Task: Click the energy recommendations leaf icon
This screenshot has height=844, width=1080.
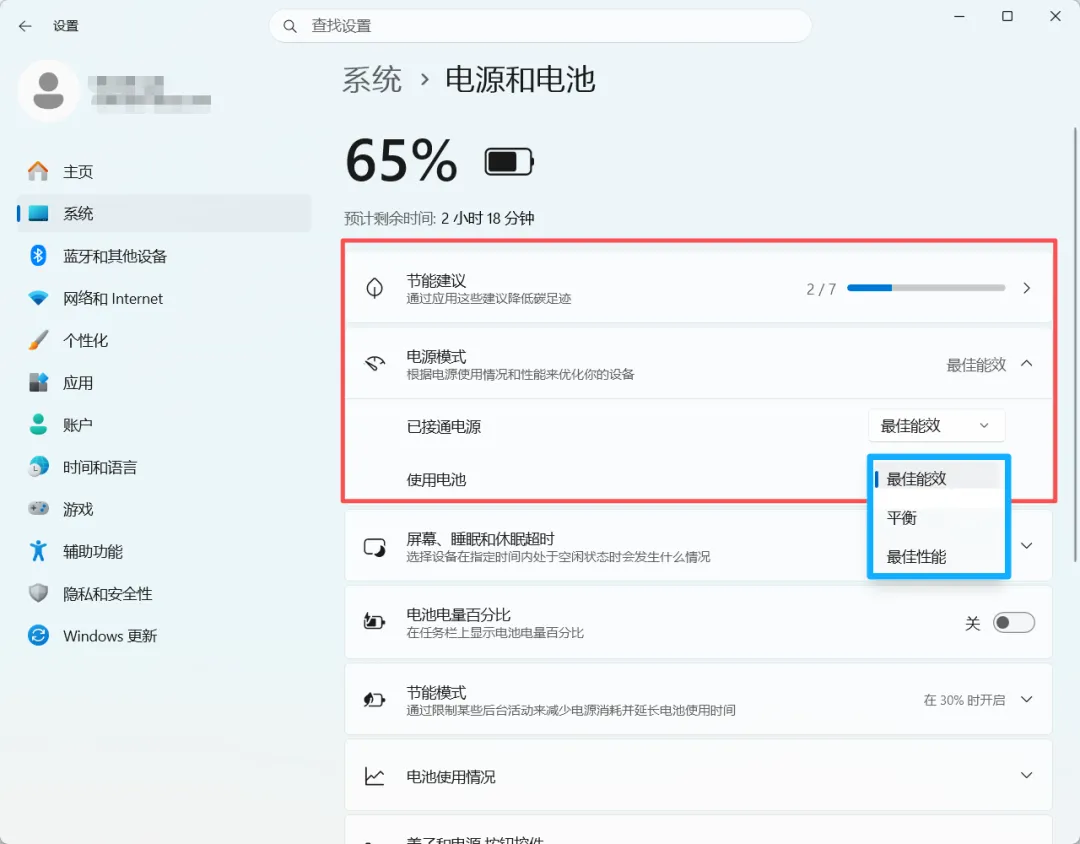Action: [x=375, y=288]
